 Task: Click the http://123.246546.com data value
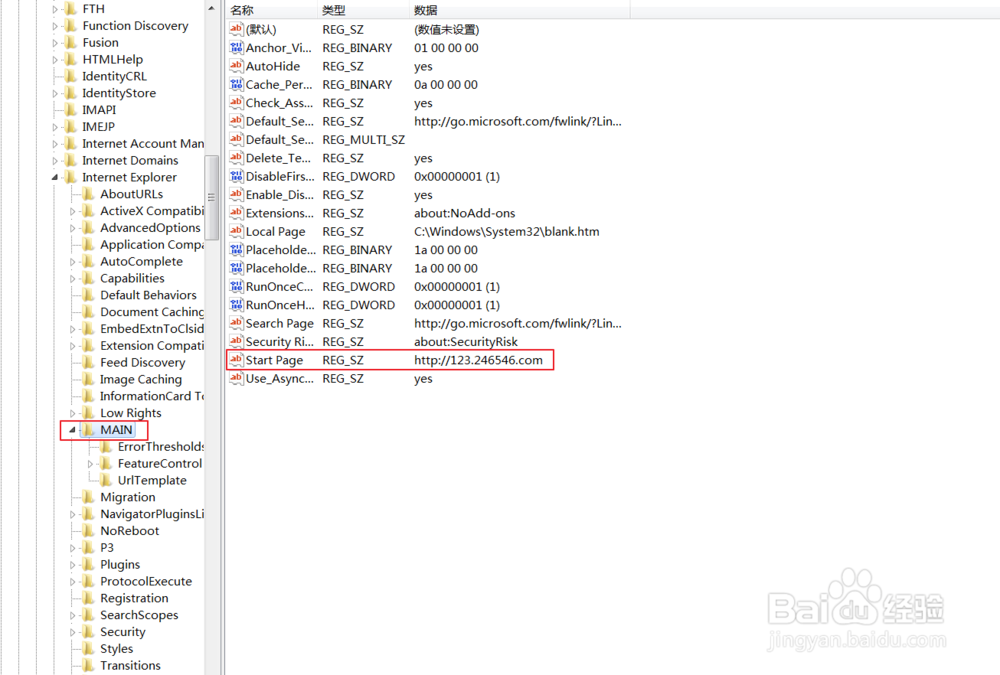[x=478, y=360]
